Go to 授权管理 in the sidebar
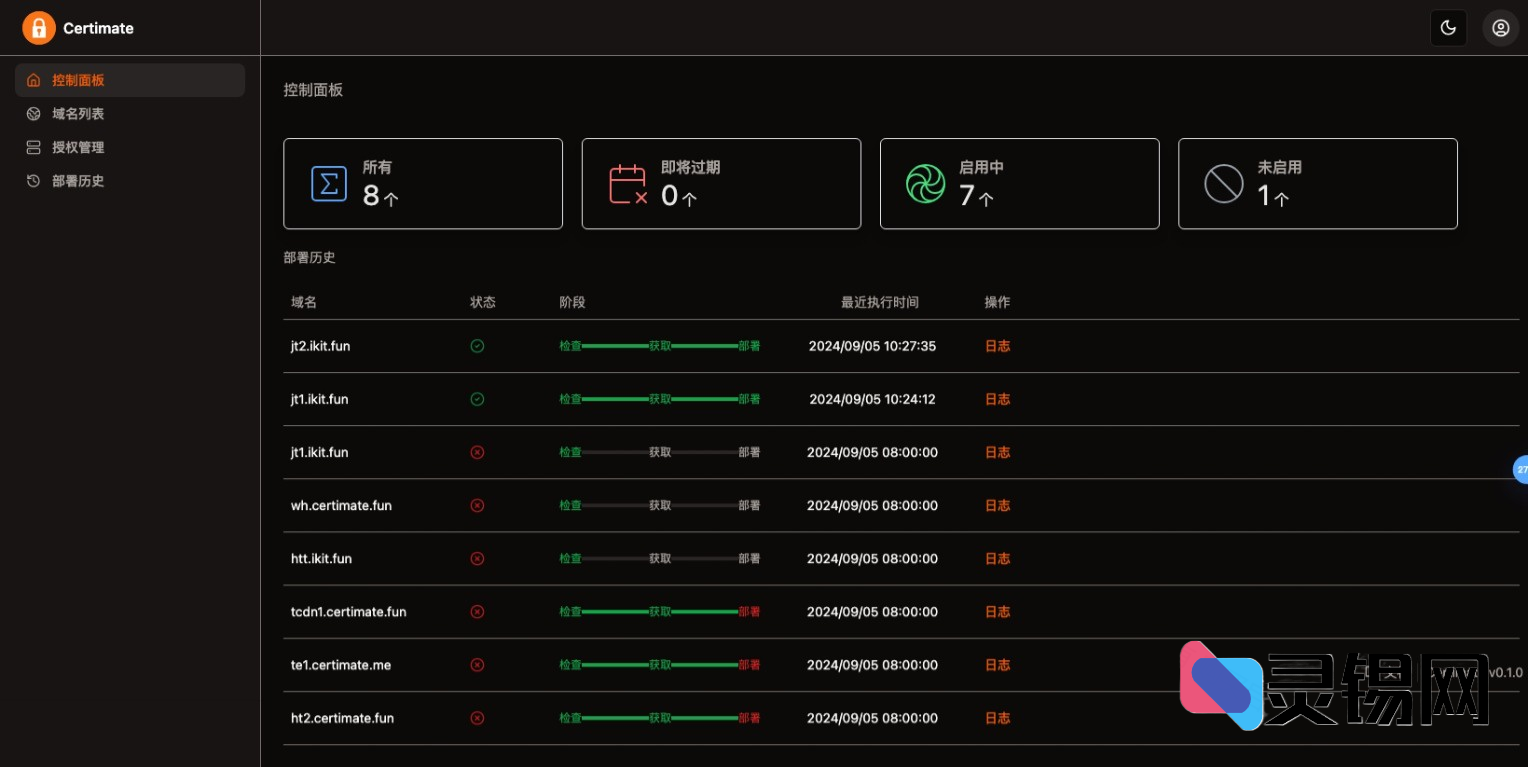Viewport: 1528px width, 767px height. point(78,147)
